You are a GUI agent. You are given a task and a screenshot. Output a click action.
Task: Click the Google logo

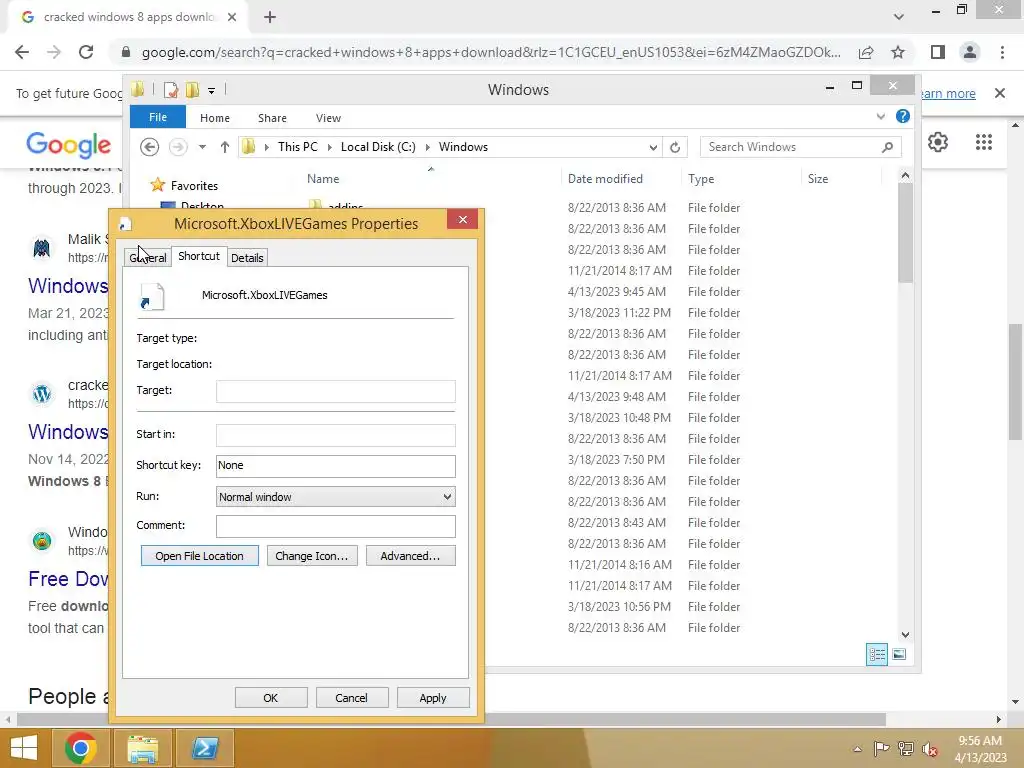tap(69, 144)
